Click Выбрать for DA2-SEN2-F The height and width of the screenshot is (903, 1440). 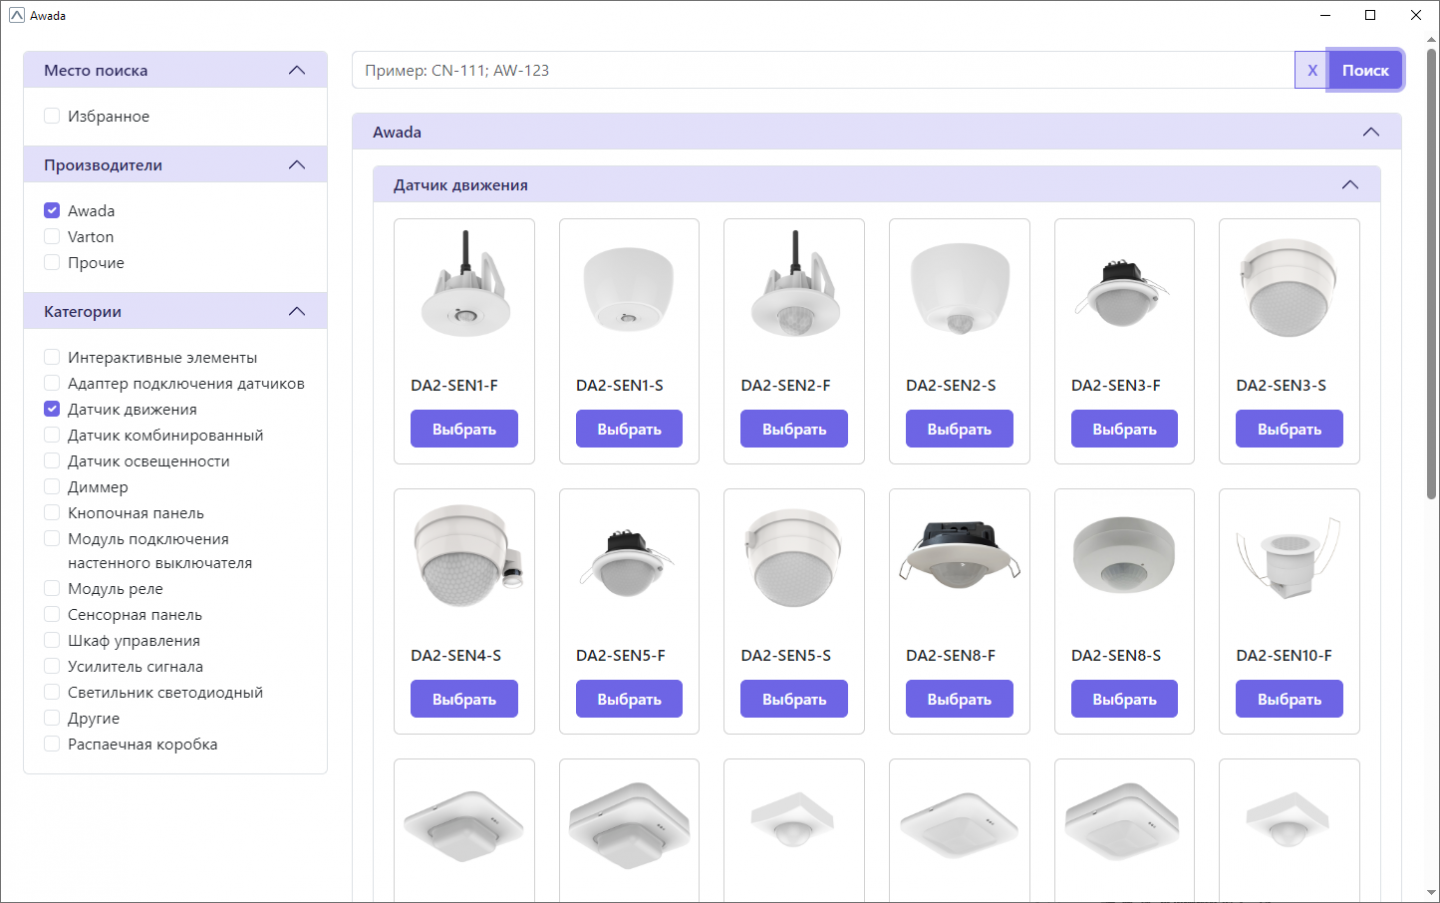[794, 429]
